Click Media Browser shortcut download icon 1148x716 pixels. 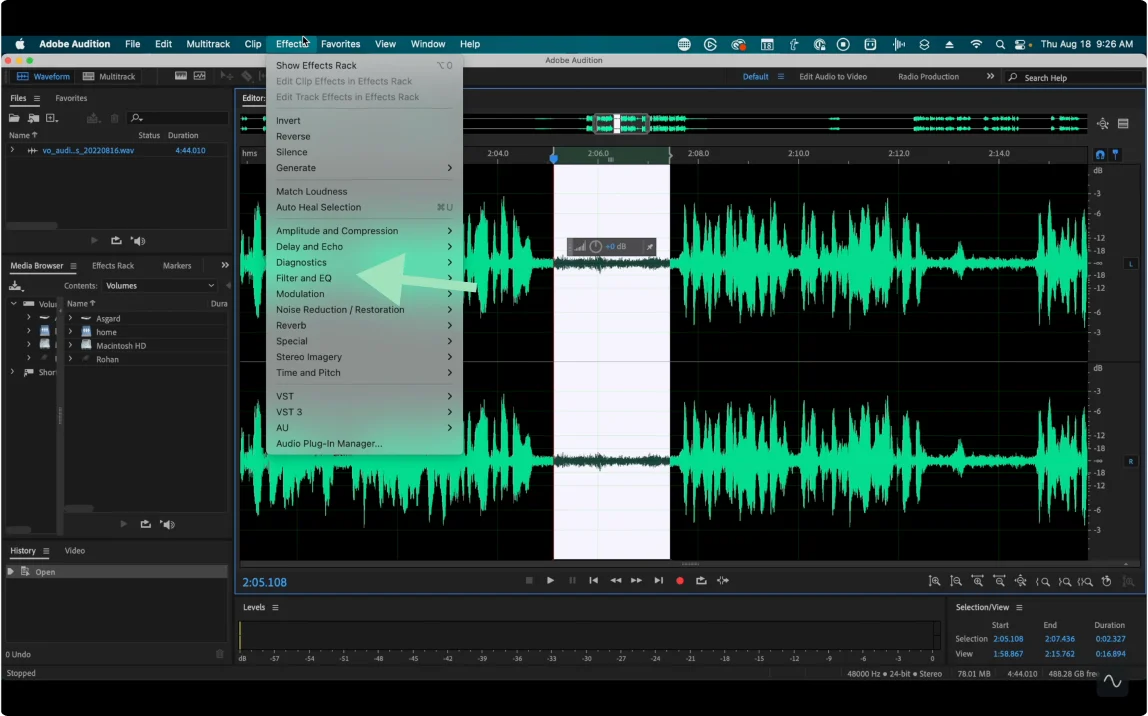[15, 286]
